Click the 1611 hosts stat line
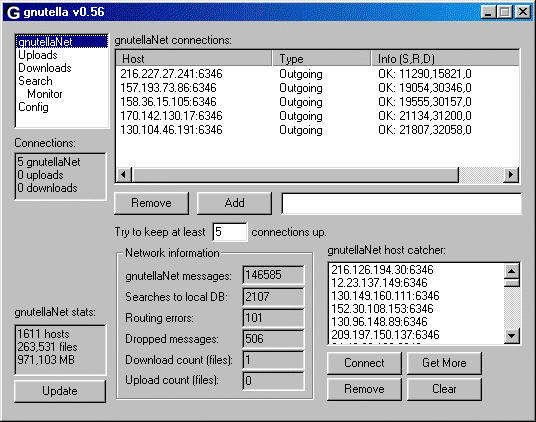The height and width of the screenshot is (422, 536). (43, 334)
